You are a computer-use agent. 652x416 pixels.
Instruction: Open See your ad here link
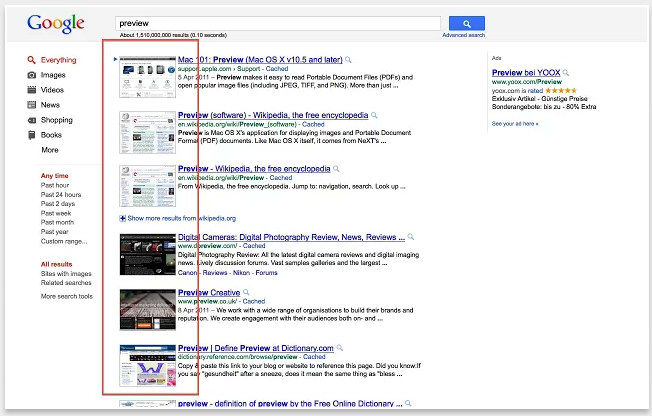tap(515, 124)
